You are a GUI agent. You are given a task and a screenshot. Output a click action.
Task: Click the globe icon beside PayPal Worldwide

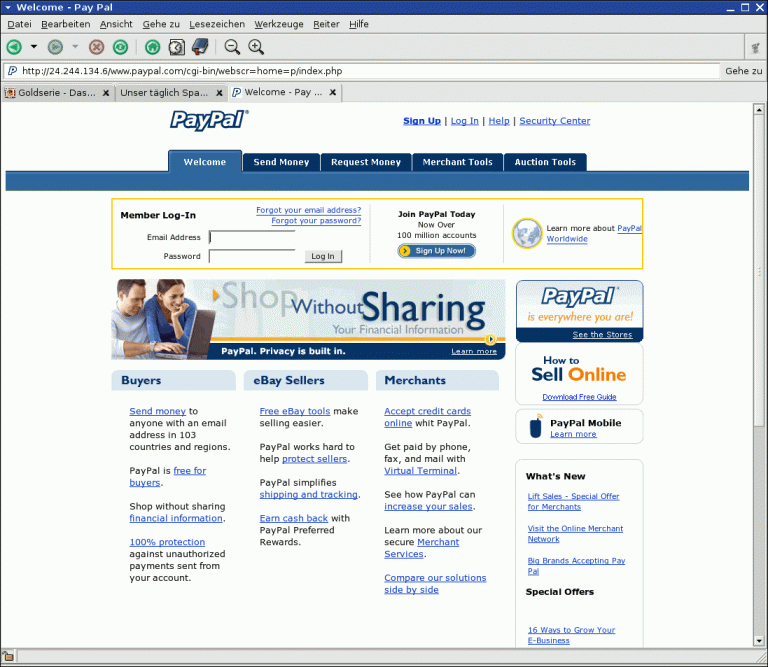pos(527,233)
